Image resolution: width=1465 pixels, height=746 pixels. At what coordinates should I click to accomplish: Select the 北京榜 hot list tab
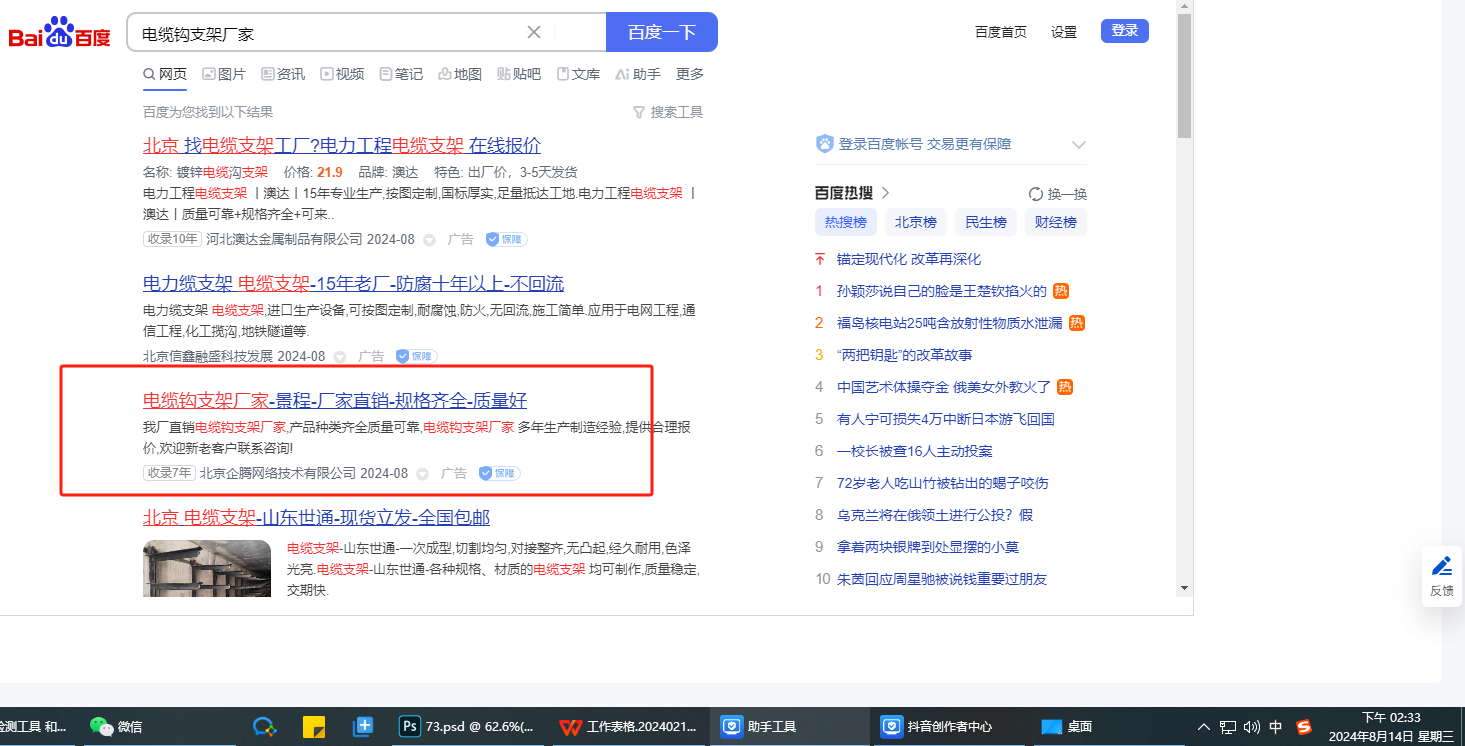915,222
